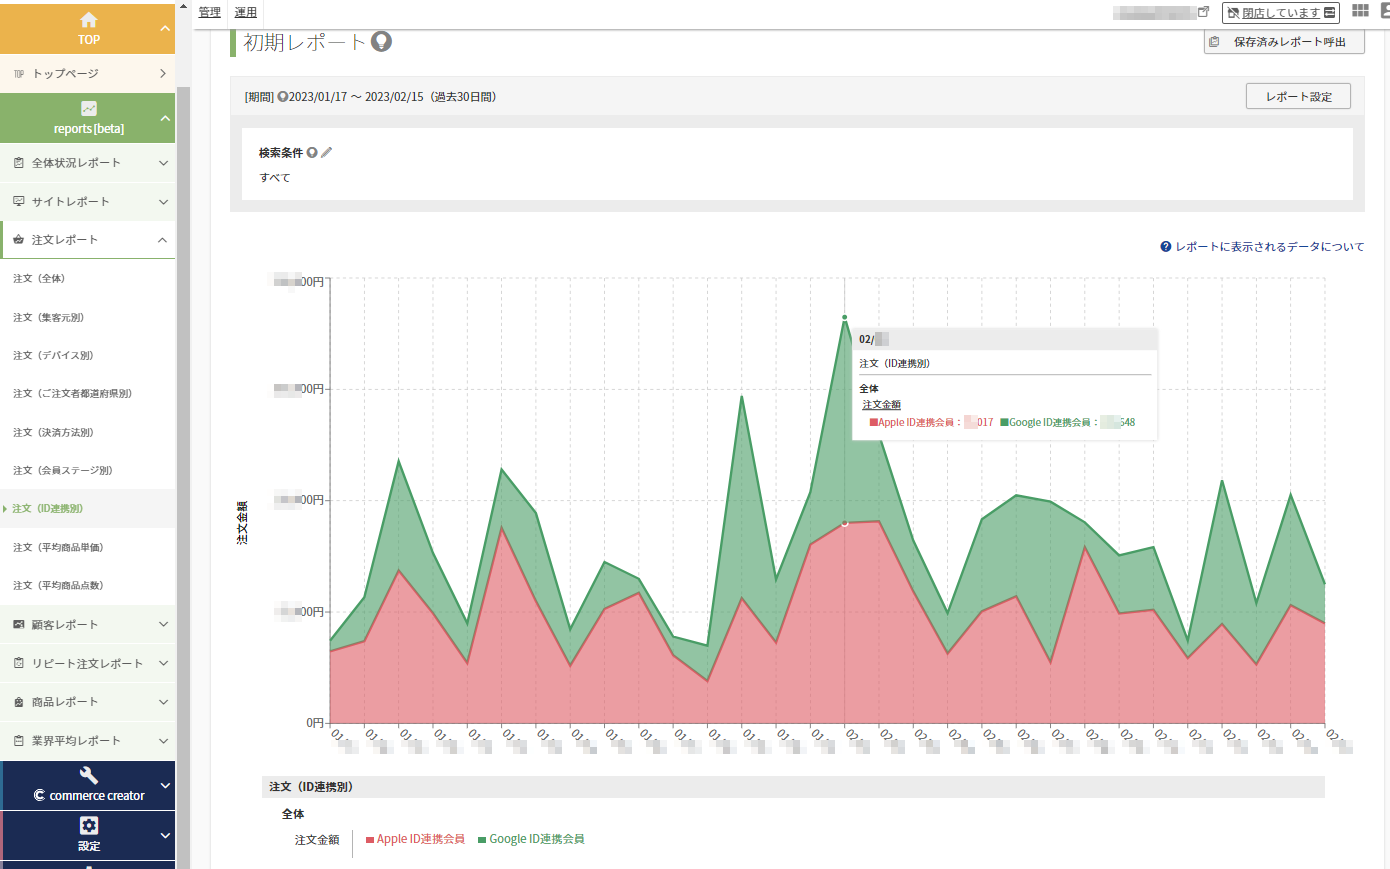Expand トップページ arrow

click(x=163, y=74)
